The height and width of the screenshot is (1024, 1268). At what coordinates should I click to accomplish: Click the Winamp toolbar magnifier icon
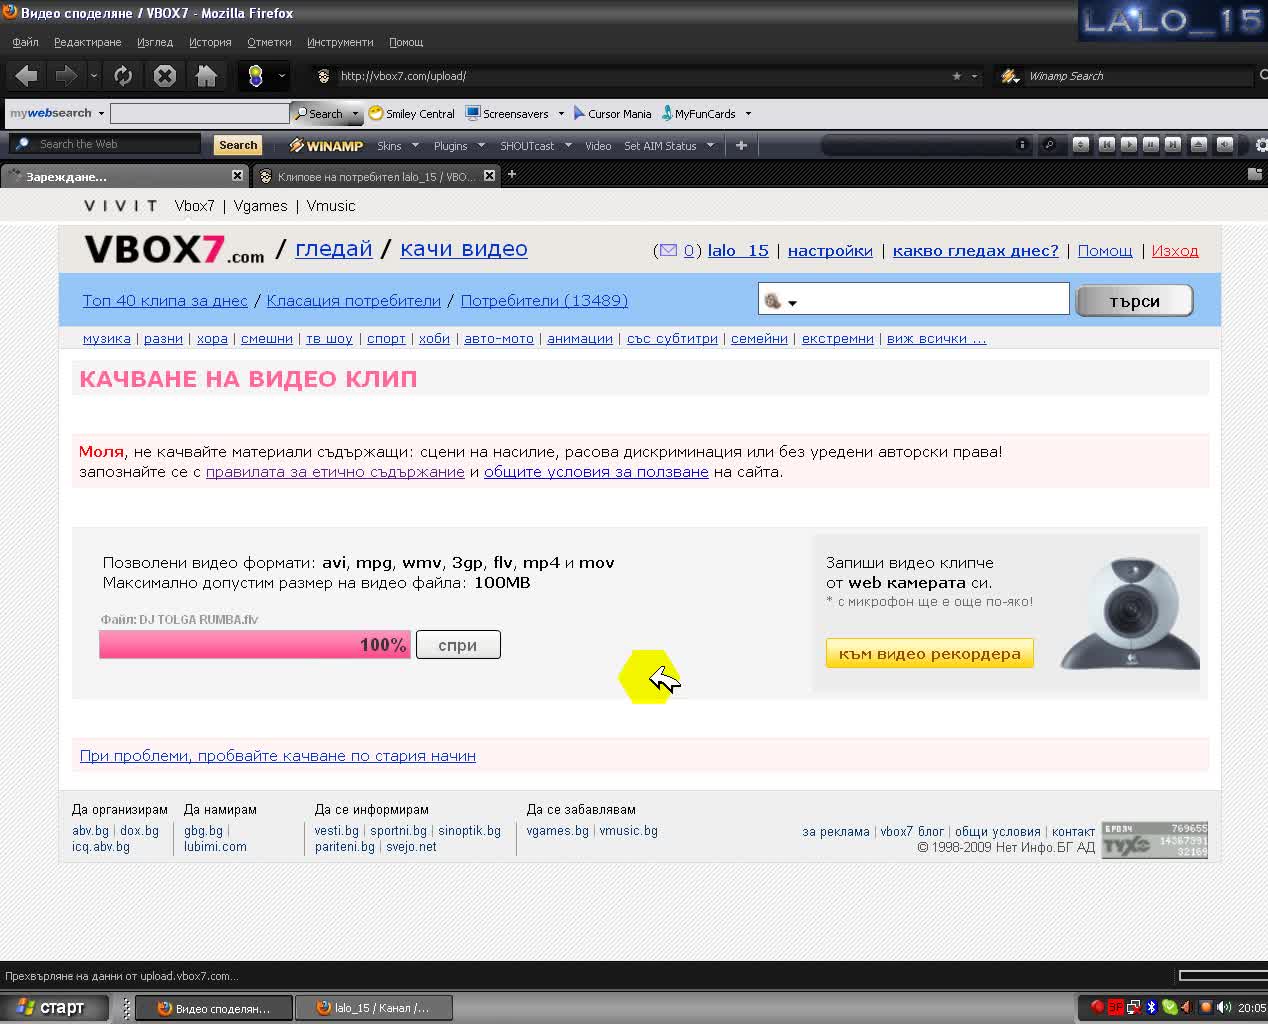click(1049, 145)
